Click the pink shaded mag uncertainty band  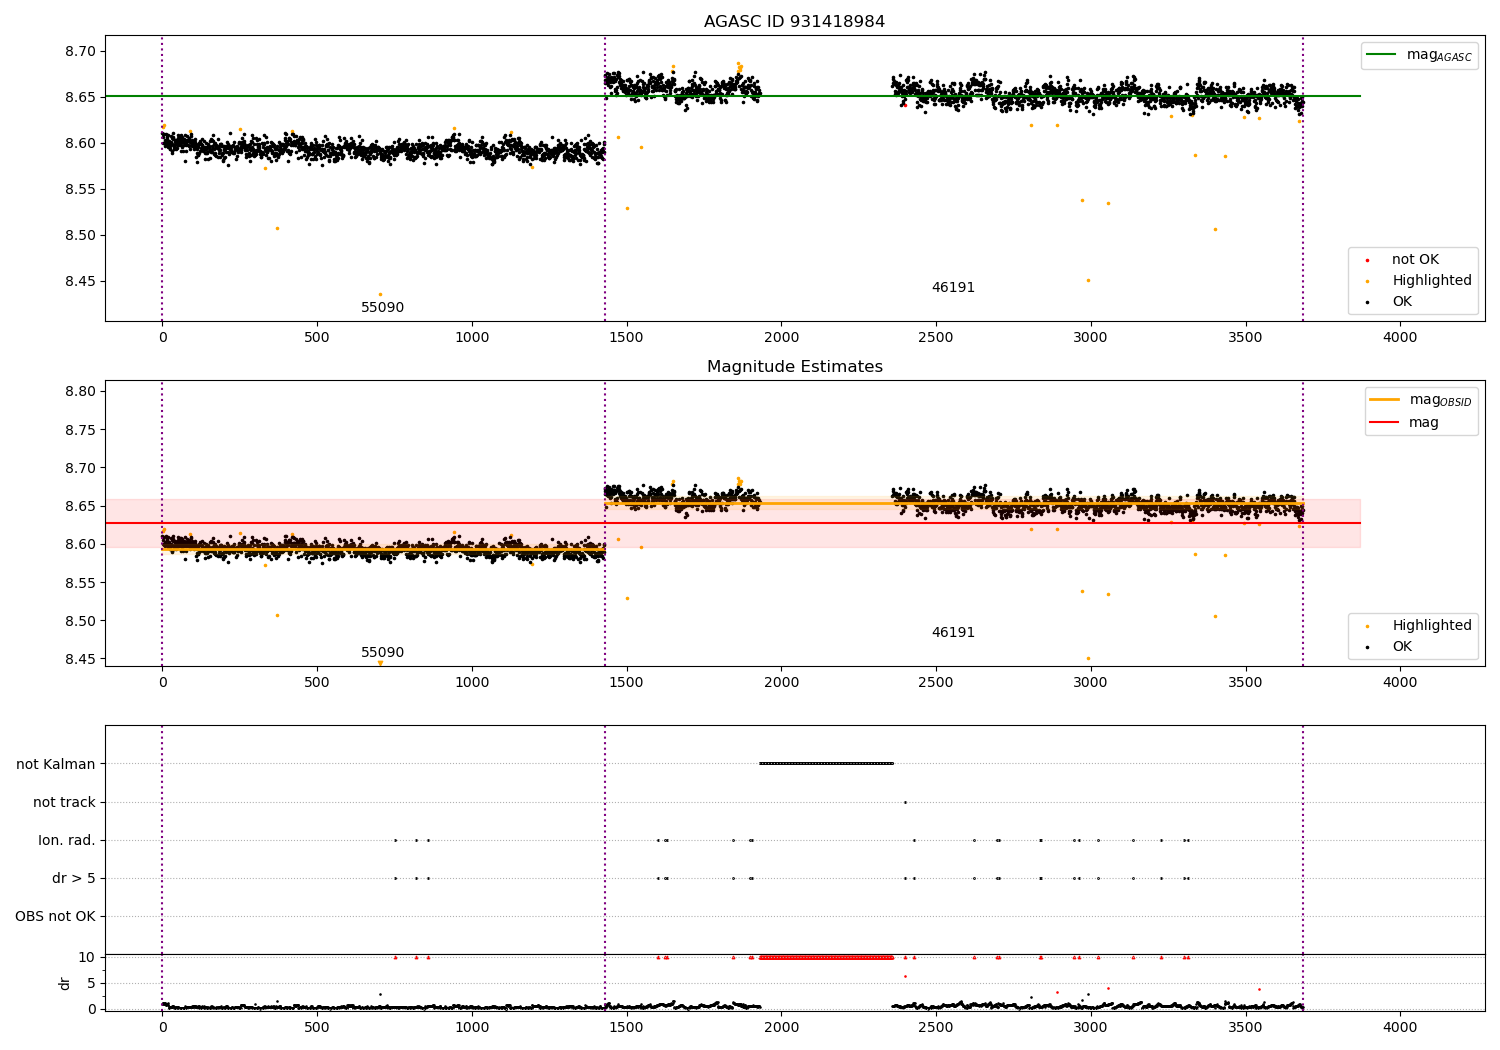pyautogui.click(x=732, y=523)
